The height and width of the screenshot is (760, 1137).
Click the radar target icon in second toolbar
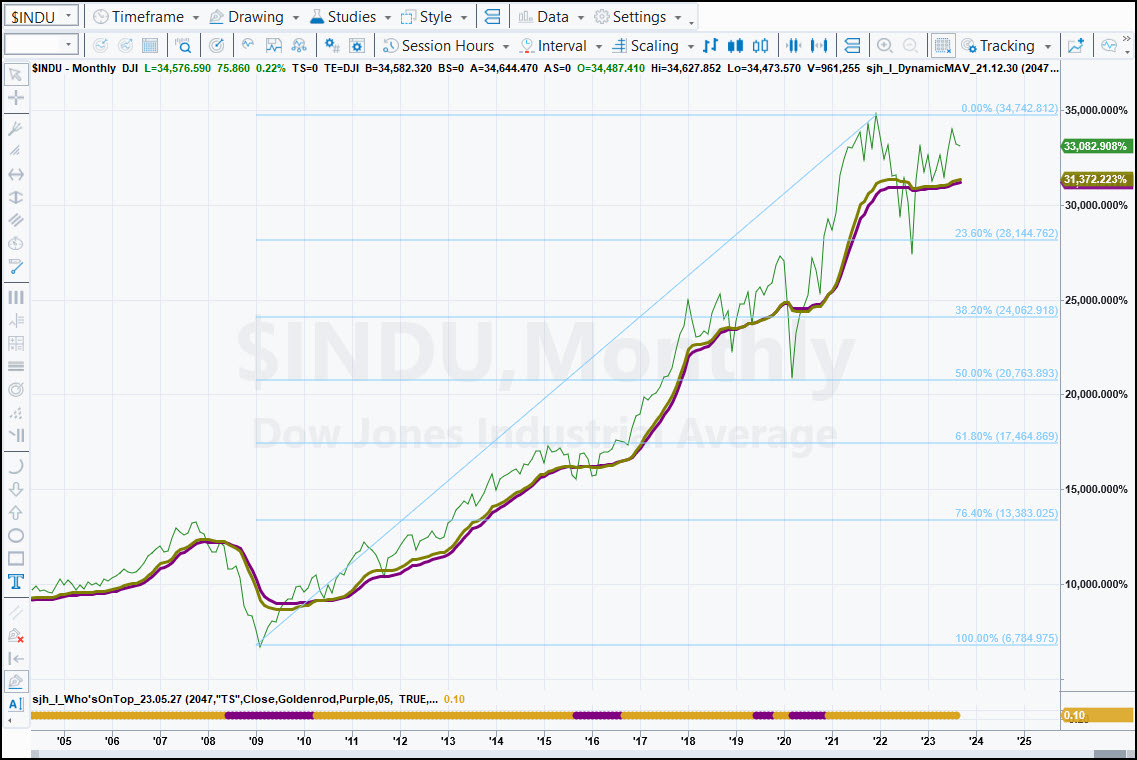tap(216, 46)
